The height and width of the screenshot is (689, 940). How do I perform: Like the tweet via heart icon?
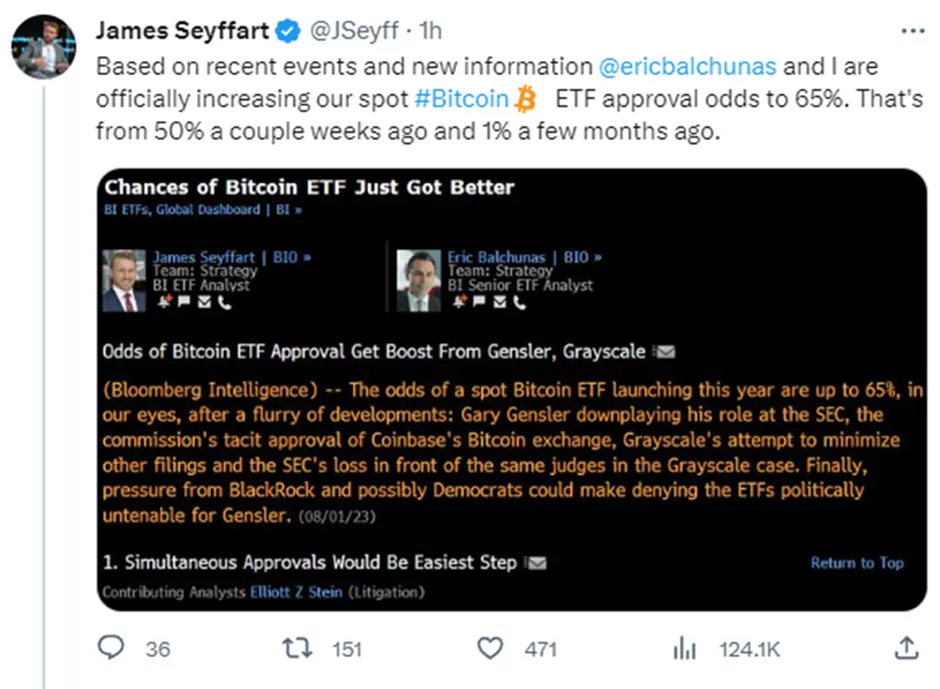pos(489,649)
